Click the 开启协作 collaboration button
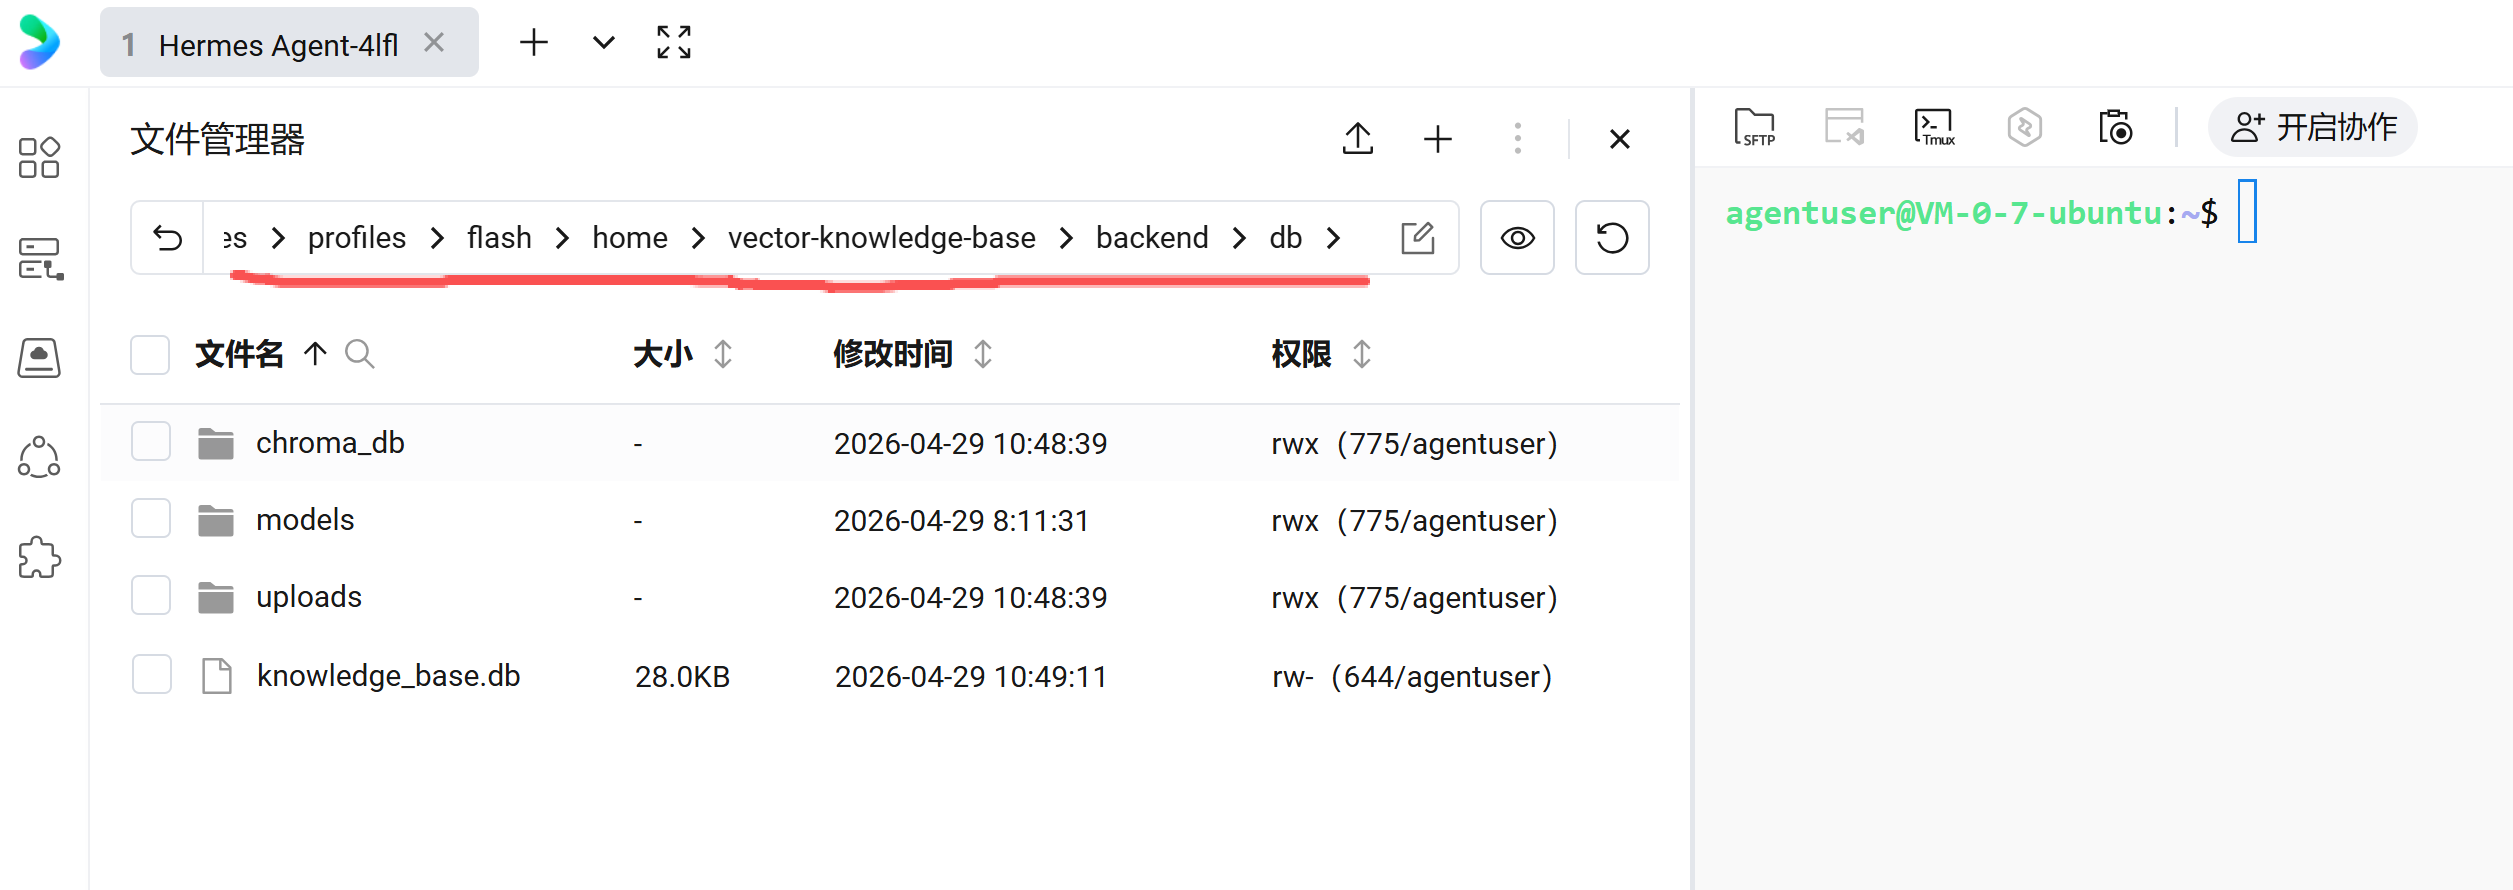The height and width of the screenshot is (890, 2513). pyautogui.click(x=2313, y=127)
